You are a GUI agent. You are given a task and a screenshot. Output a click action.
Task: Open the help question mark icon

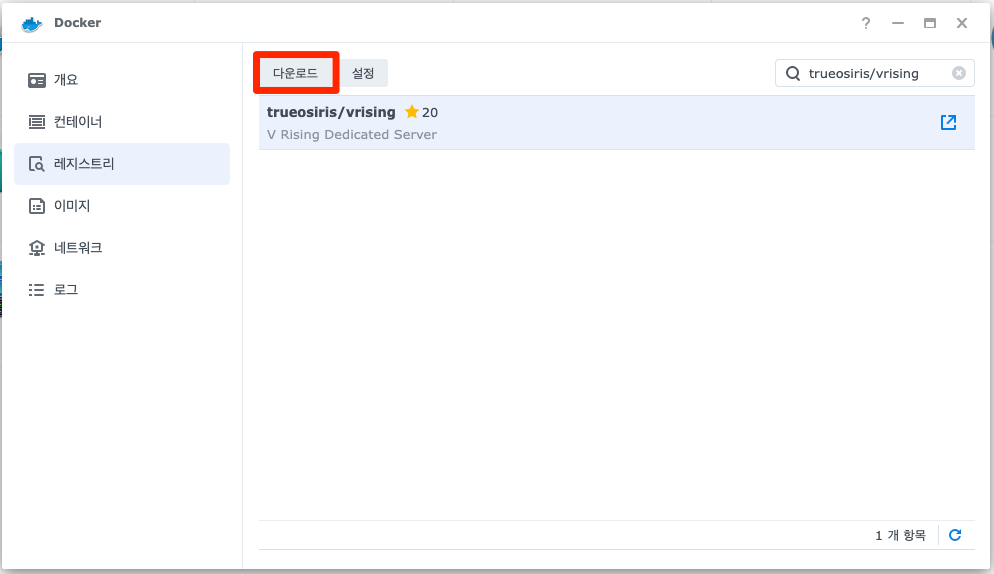tap(865, 23)
